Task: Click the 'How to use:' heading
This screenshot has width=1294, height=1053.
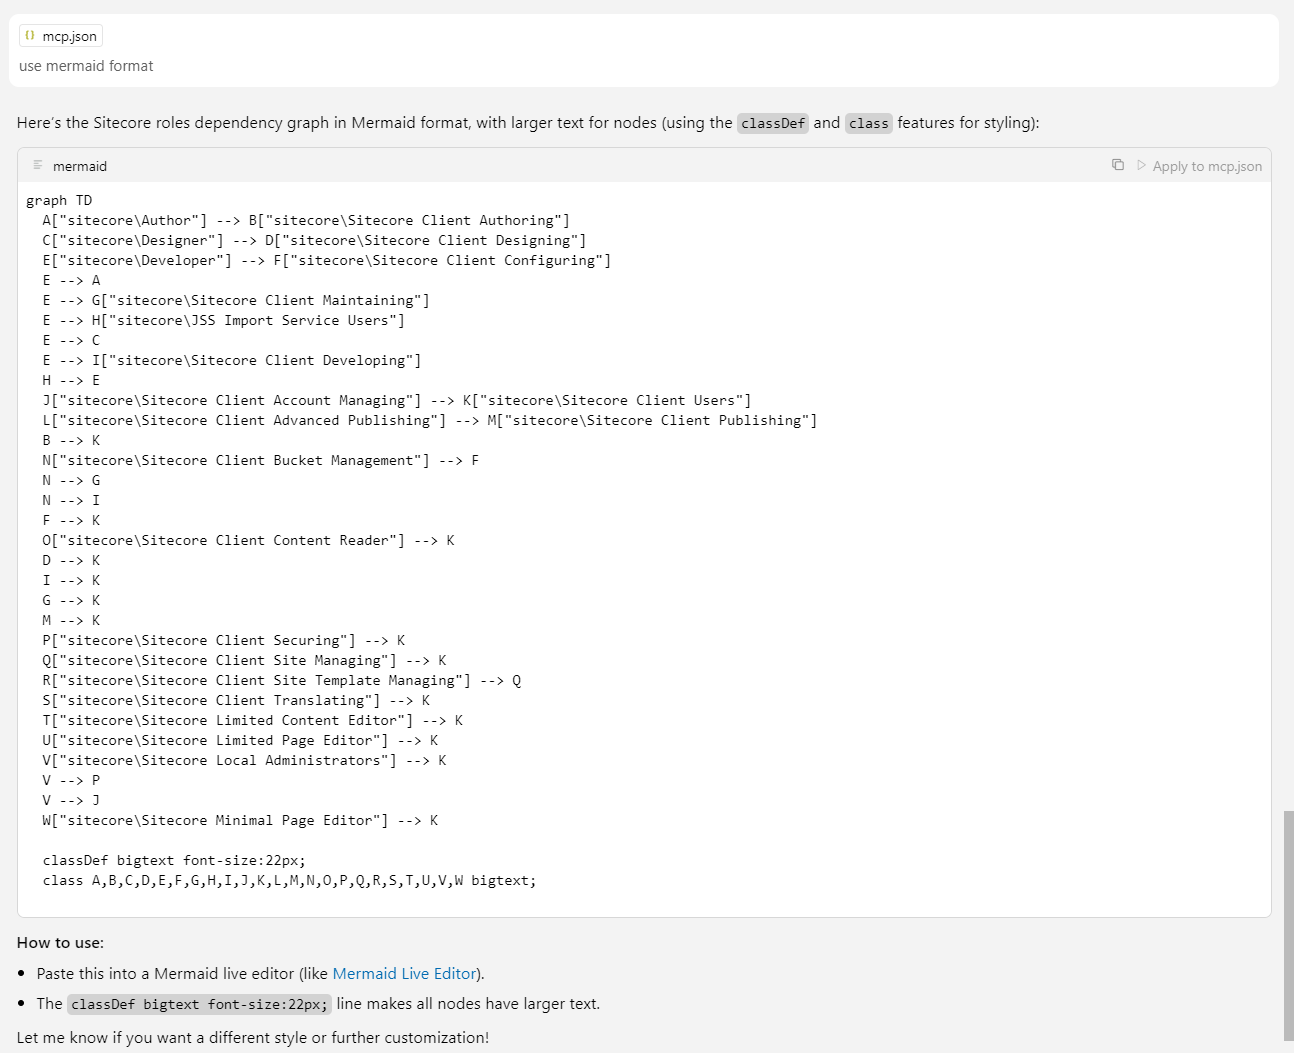Action: coord(60,942)
